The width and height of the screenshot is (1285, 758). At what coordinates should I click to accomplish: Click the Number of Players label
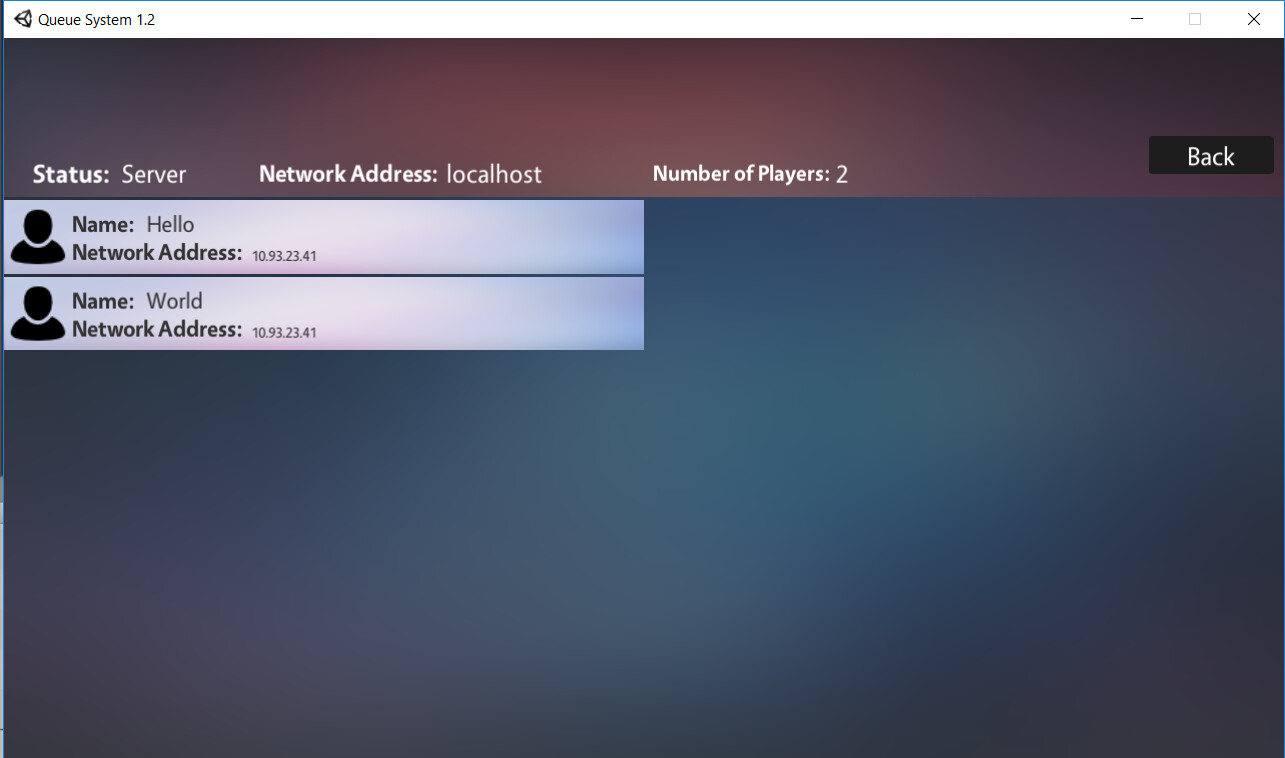741,174
